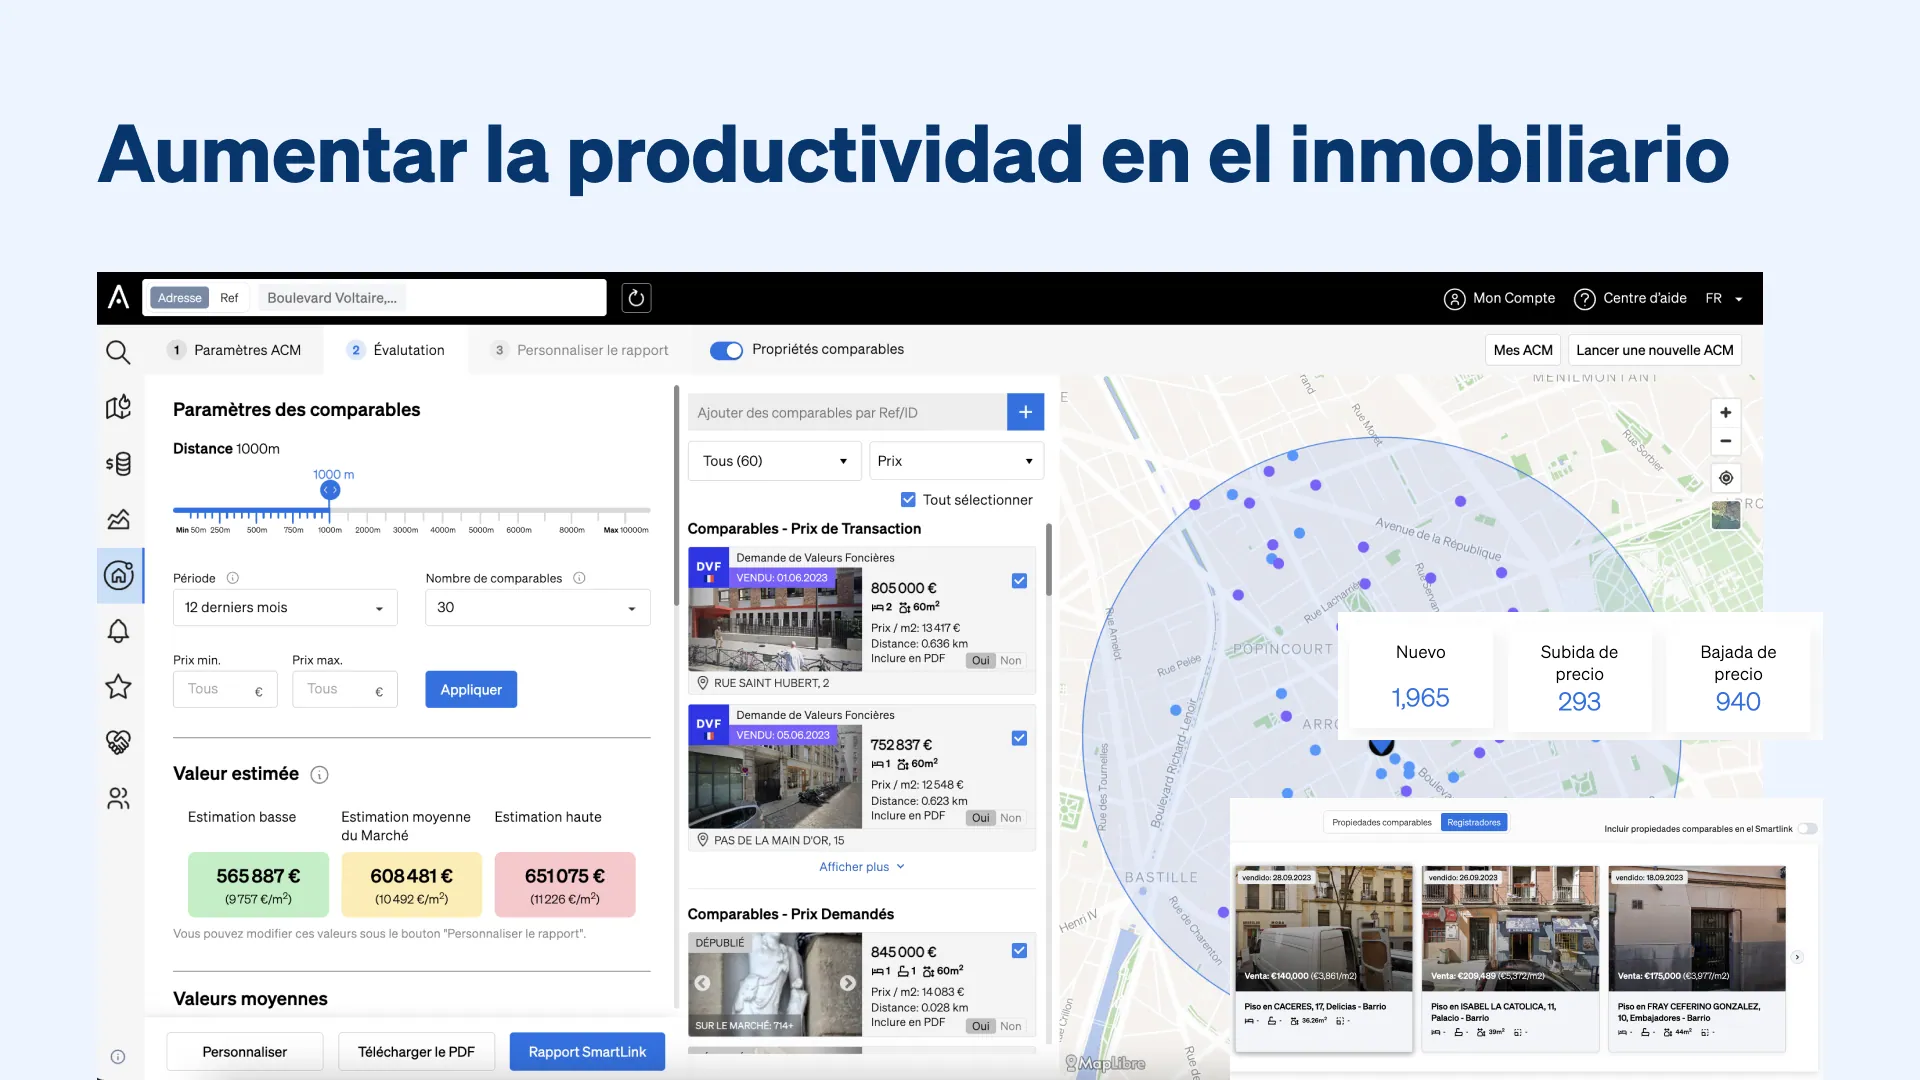Click the search magnifier sidebar icon
Image resolution: width=1920 pixels, height=1080 pixels.
click(x=118, y=352)
